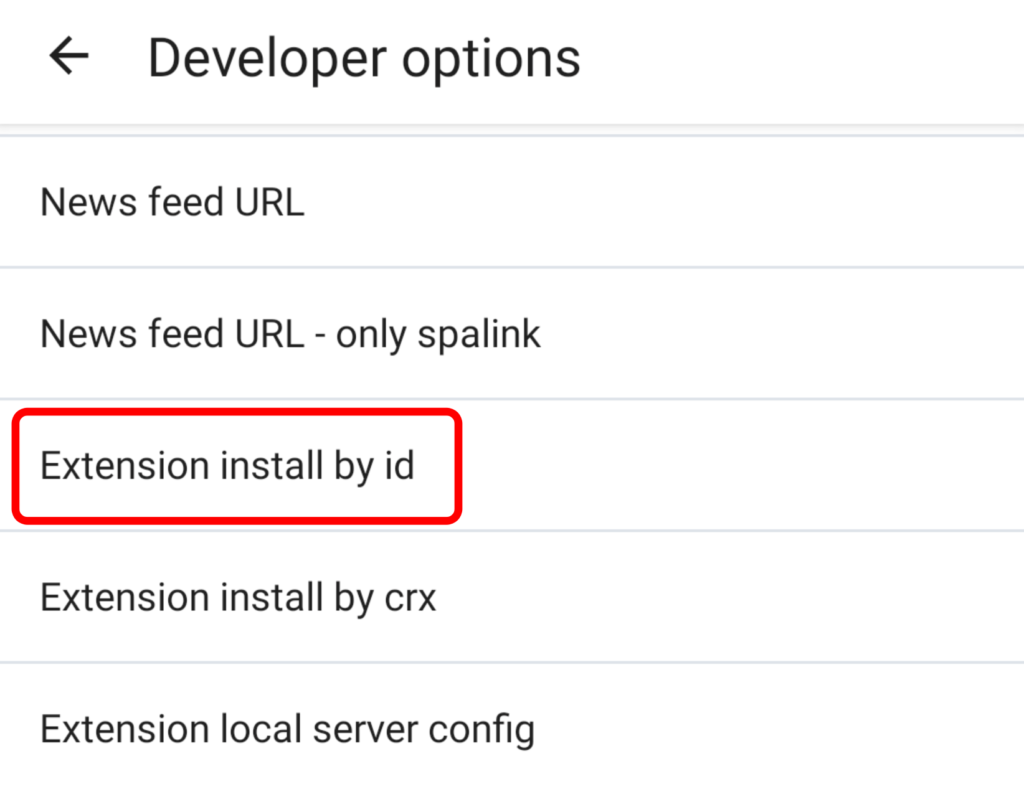Click the 'by id' extension row text
The image size is (1024, 789).
point(227,466)
